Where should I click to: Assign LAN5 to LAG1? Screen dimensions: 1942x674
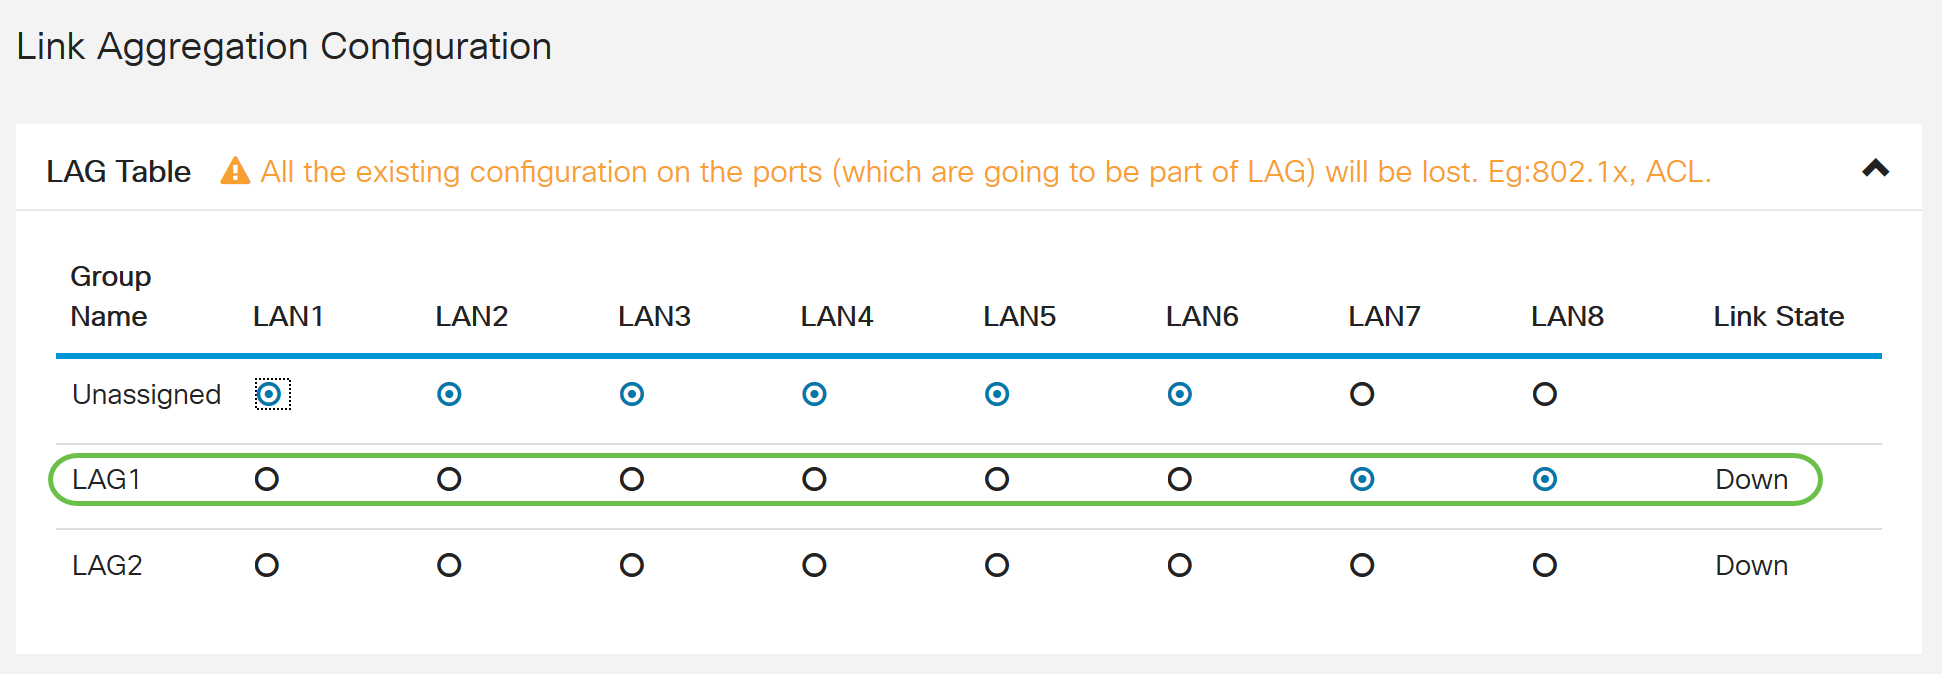pos(996,479)
